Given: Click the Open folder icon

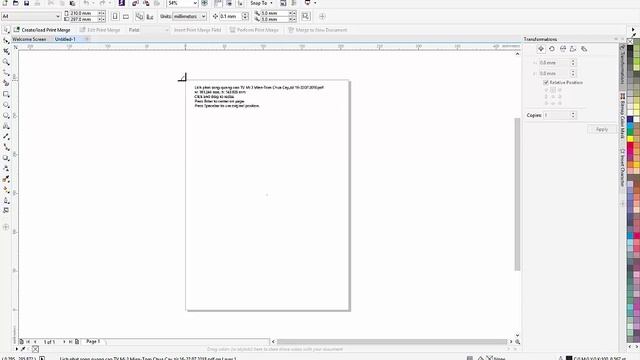Looking at the screenshot, I should point(16,3).
